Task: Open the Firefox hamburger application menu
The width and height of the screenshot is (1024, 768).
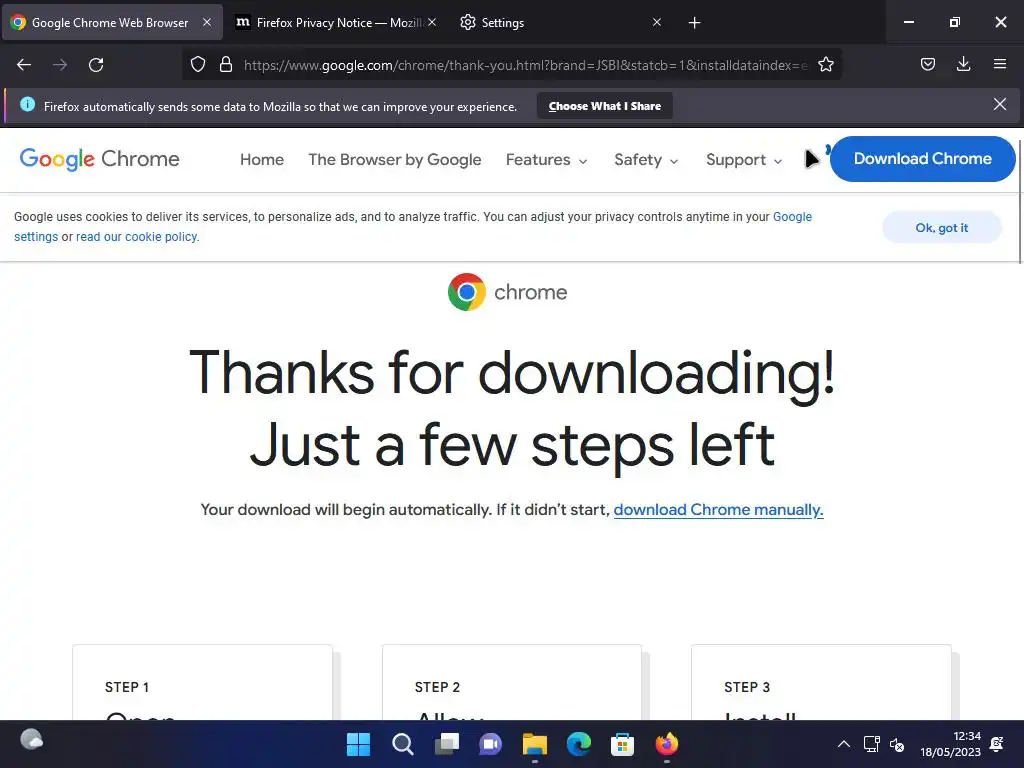Action: tap(999, 64)
